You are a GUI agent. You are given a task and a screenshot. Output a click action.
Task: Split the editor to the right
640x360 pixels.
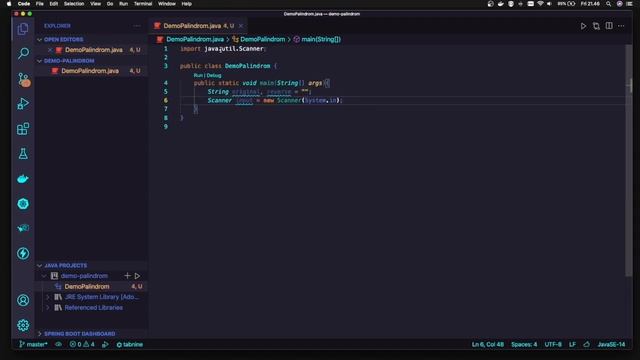point(609,26)
